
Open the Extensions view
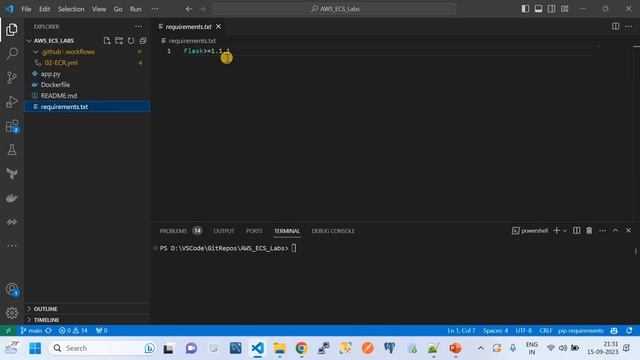coord(12,126)
